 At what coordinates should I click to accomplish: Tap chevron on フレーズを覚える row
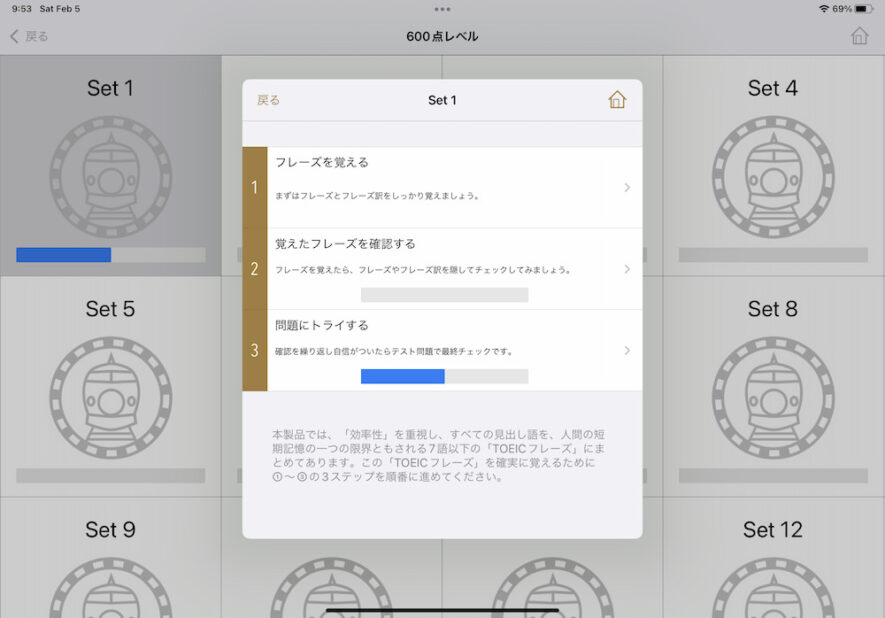(x=627, y=187)
